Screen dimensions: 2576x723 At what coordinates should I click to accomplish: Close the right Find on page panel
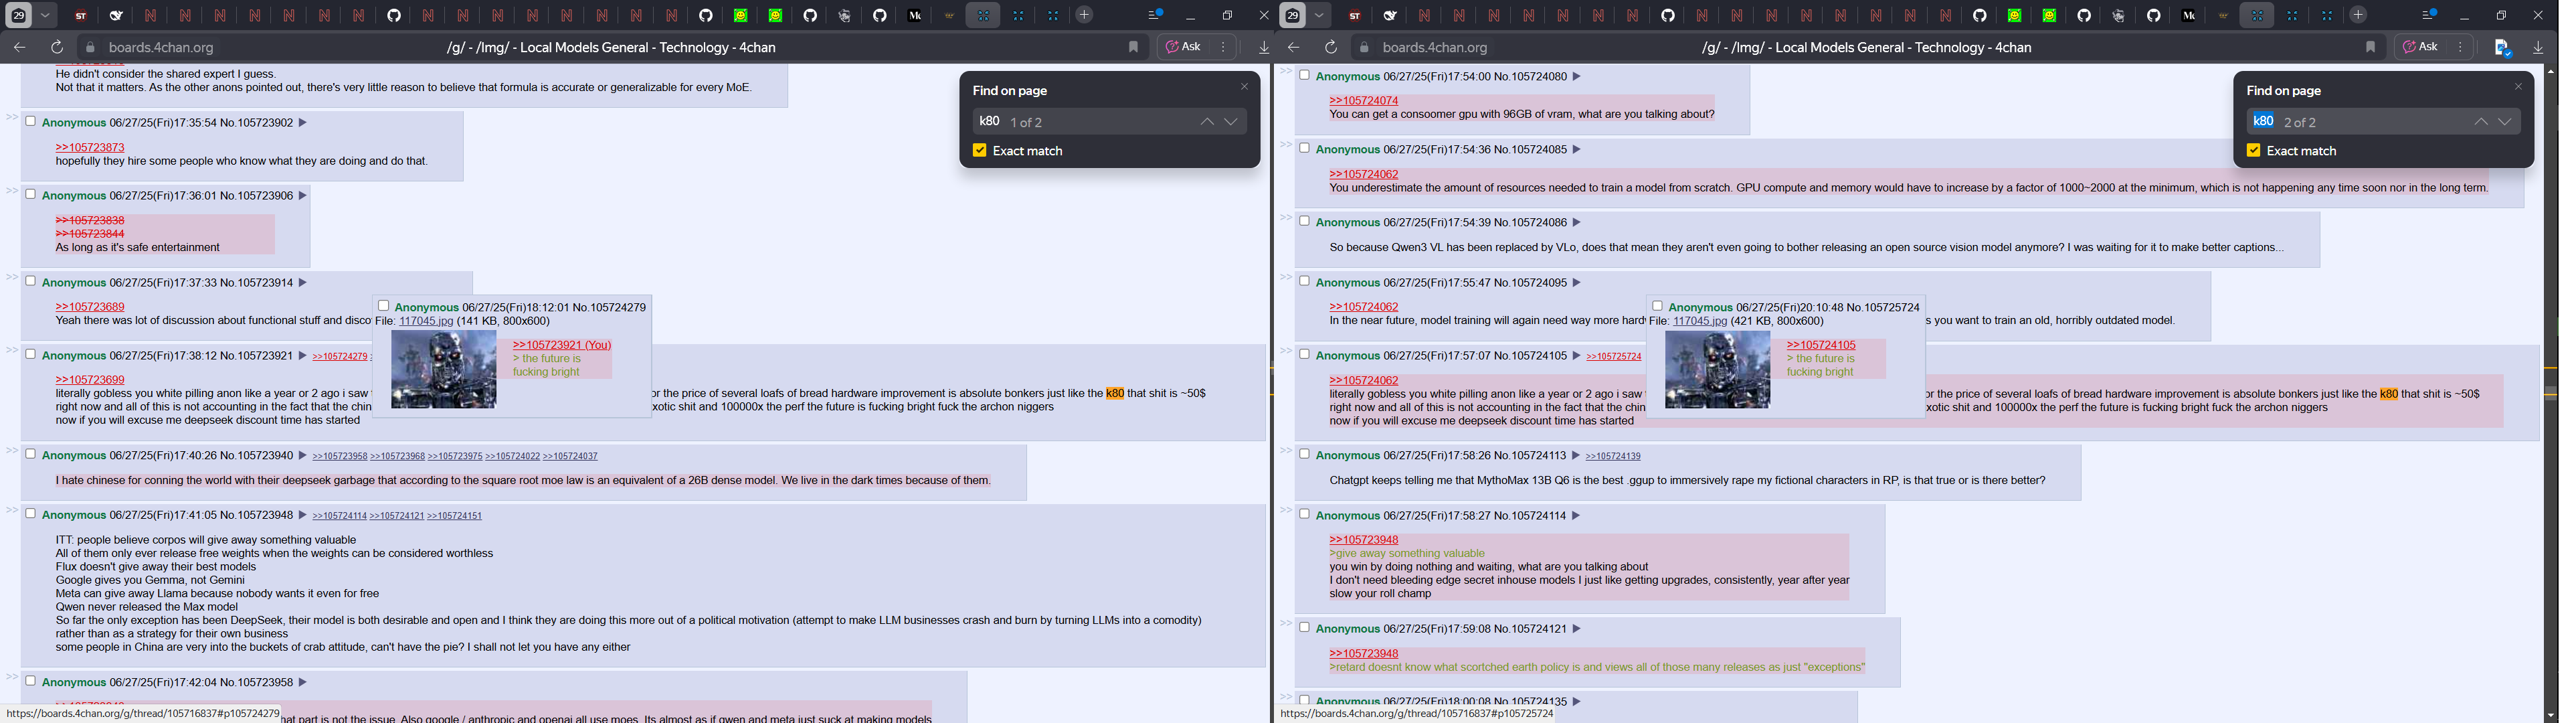[x=2518, y=87]
